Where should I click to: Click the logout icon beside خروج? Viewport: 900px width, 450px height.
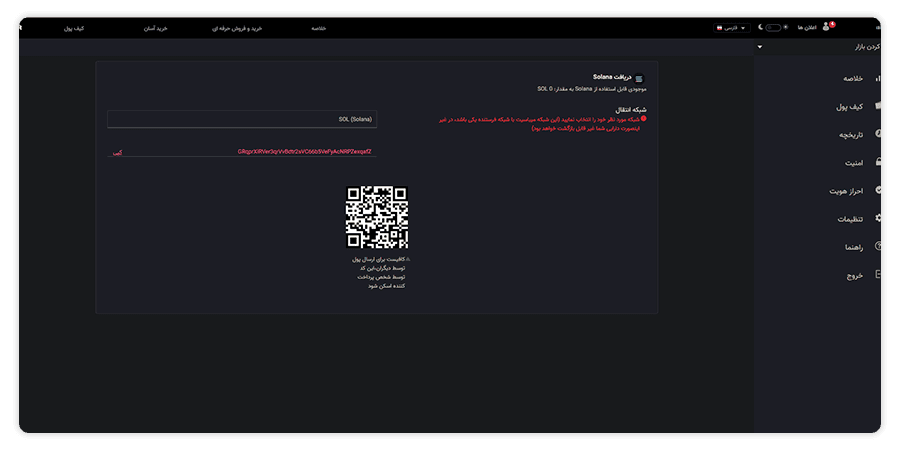tap(878, 274)
